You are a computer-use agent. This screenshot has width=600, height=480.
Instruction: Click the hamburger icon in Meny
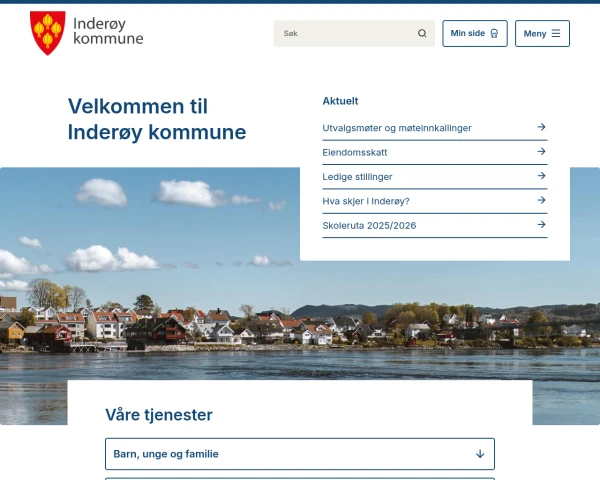coord(556,33)
